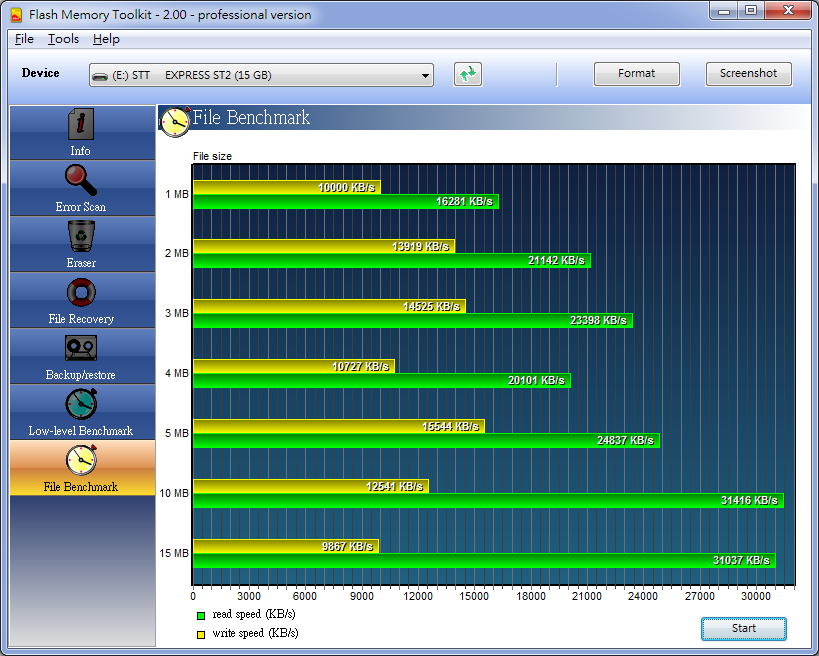Click the 10727 KB/s write bar

point(294,366)
